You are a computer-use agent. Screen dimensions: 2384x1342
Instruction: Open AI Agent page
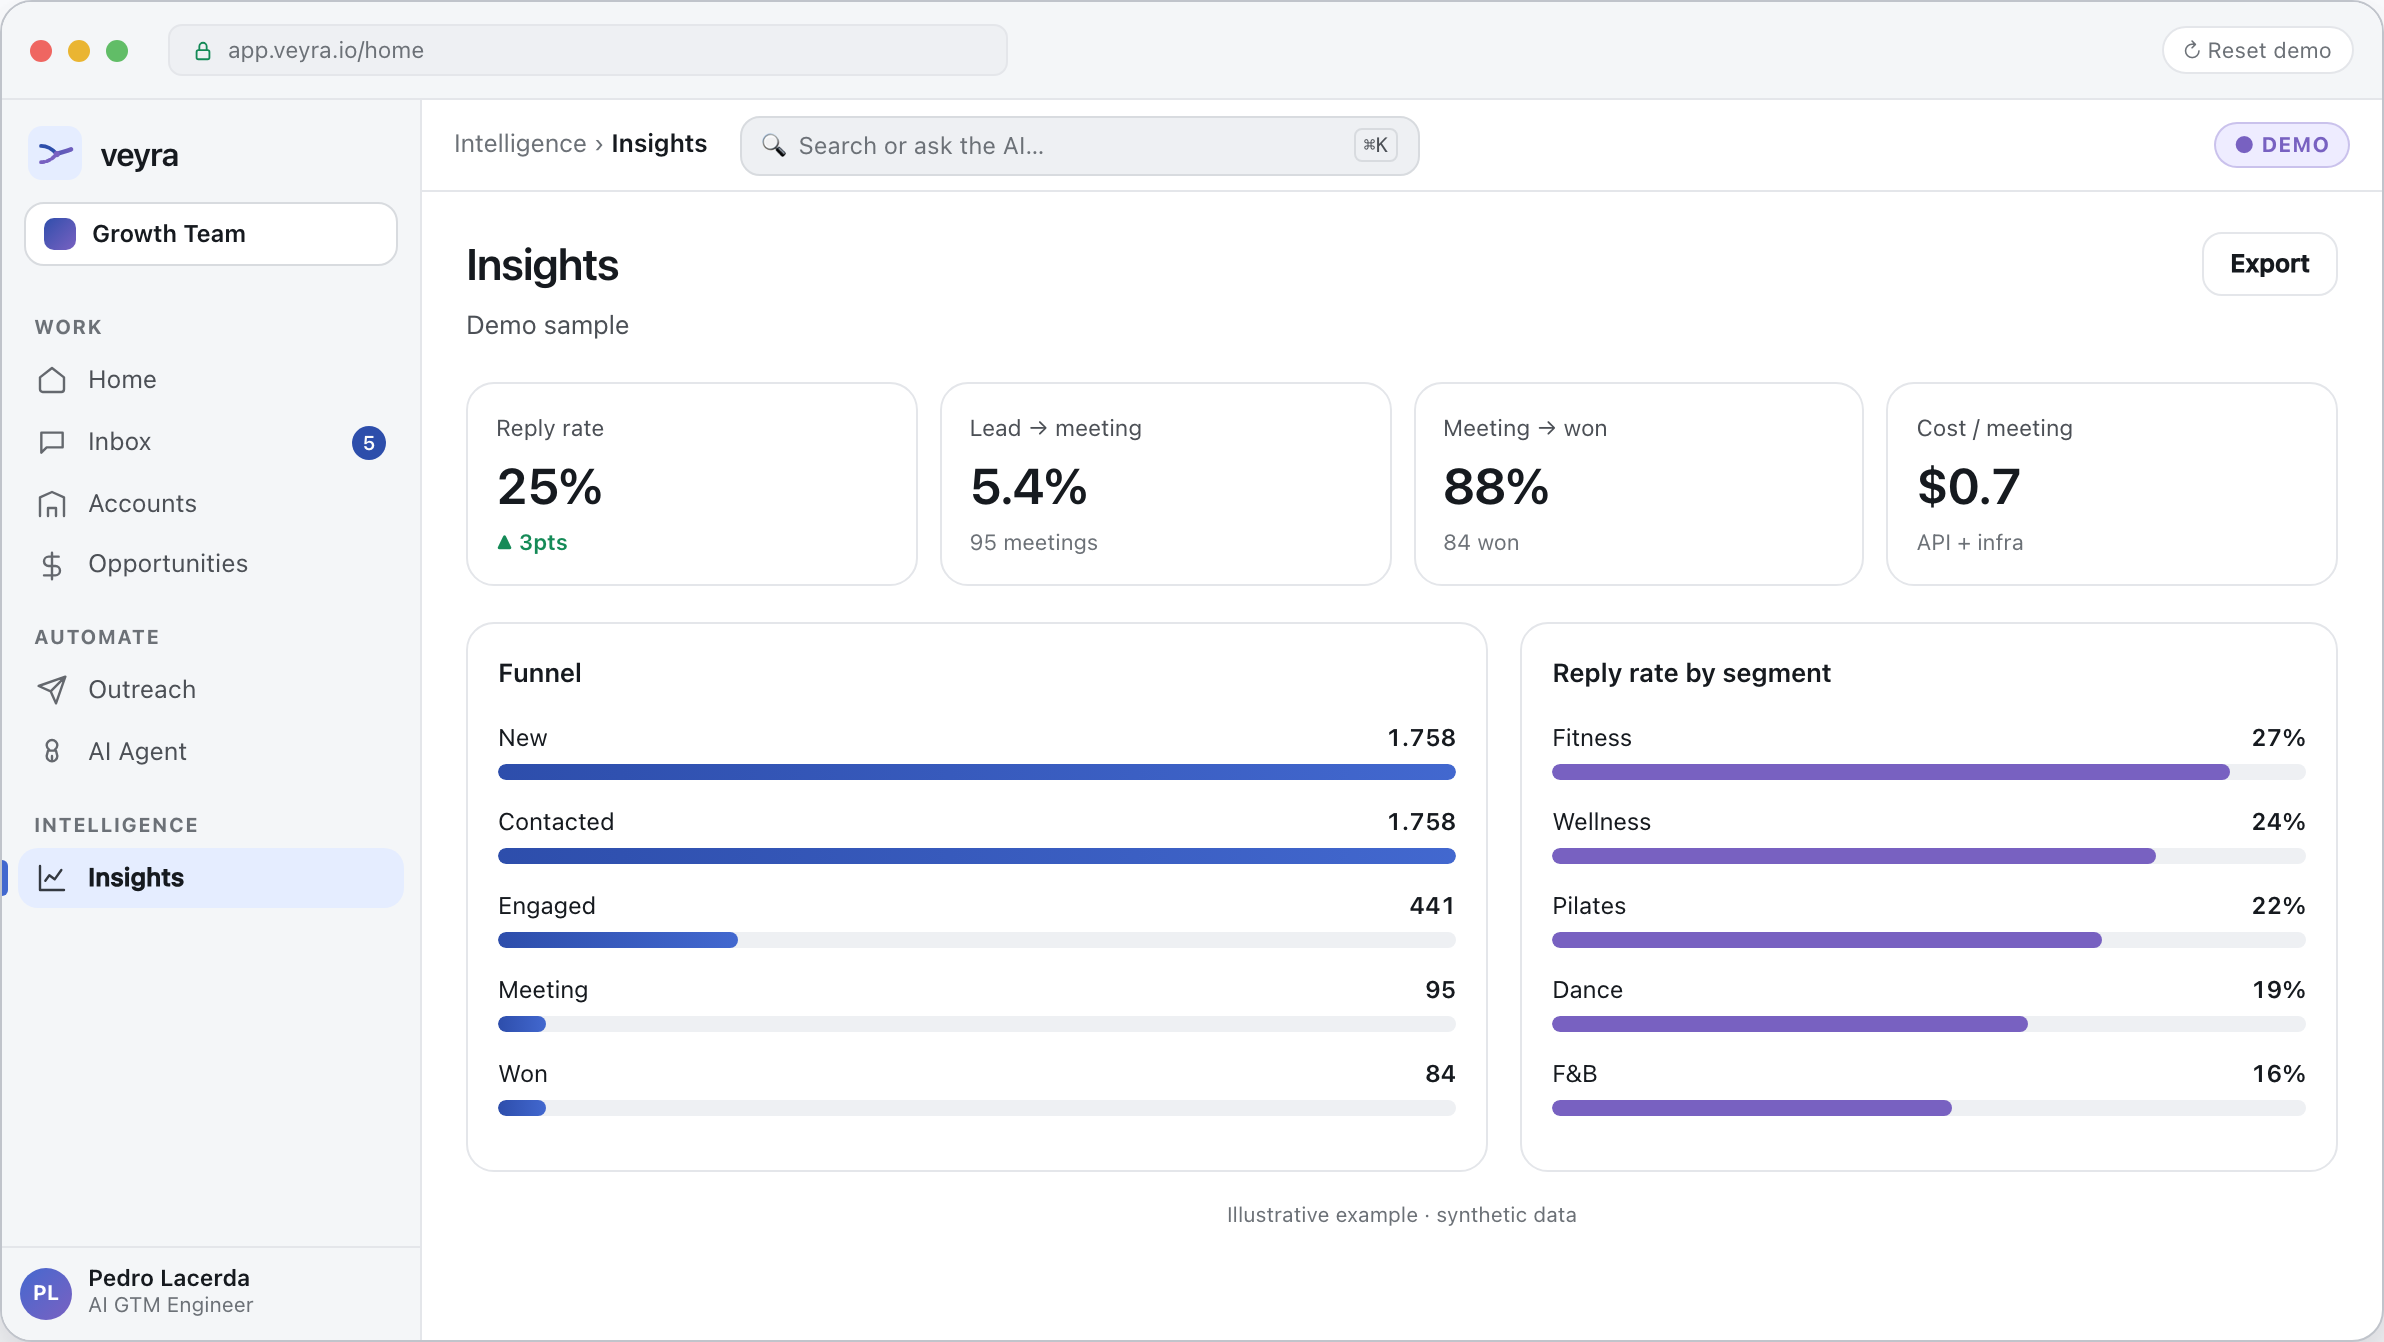[x=211, y=751]
